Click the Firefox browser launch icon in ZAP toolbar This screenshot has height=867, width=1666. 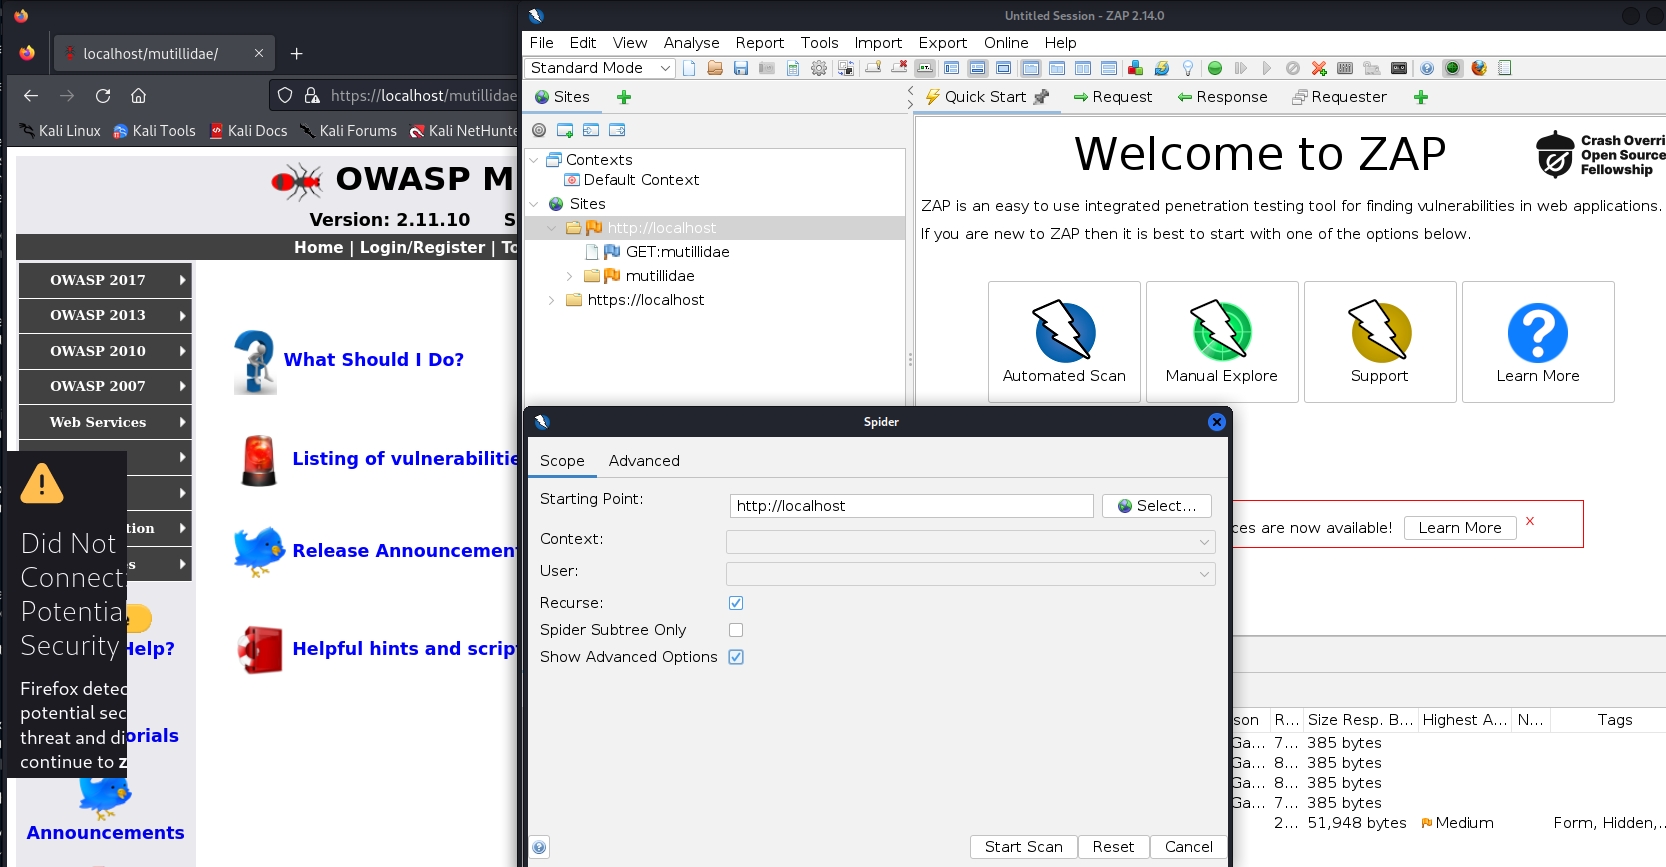(1479, 68)
